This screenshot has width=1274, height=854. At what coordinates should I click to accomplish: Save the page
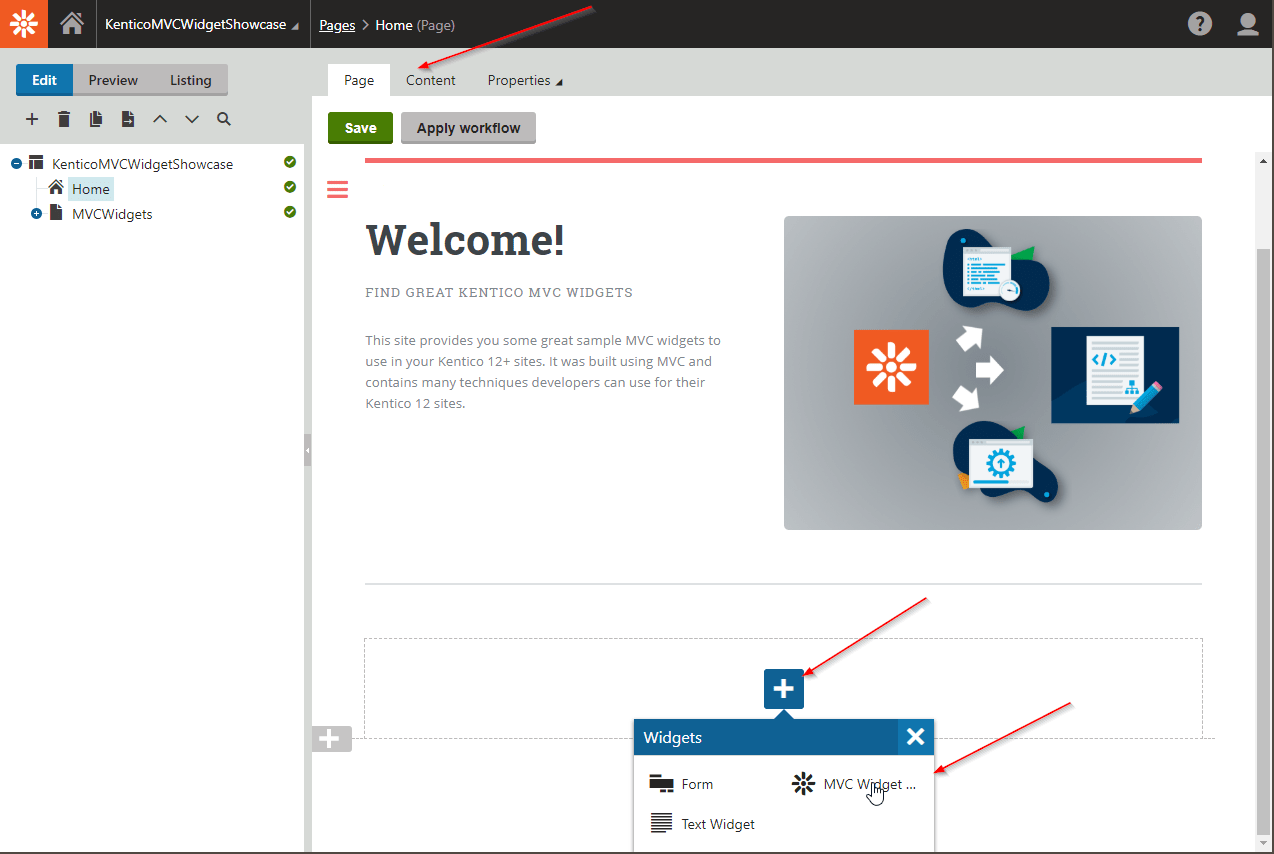click(361, 128)
